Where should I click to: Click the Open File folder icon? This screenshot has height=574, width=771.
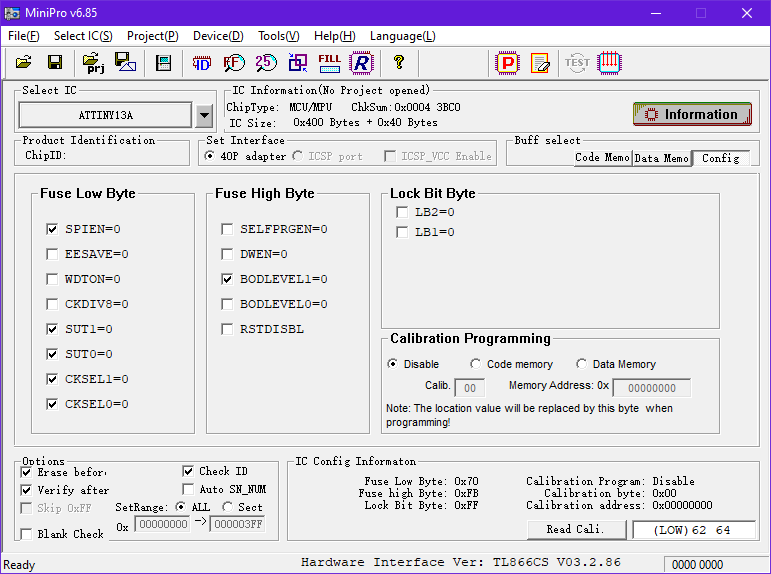24,63
